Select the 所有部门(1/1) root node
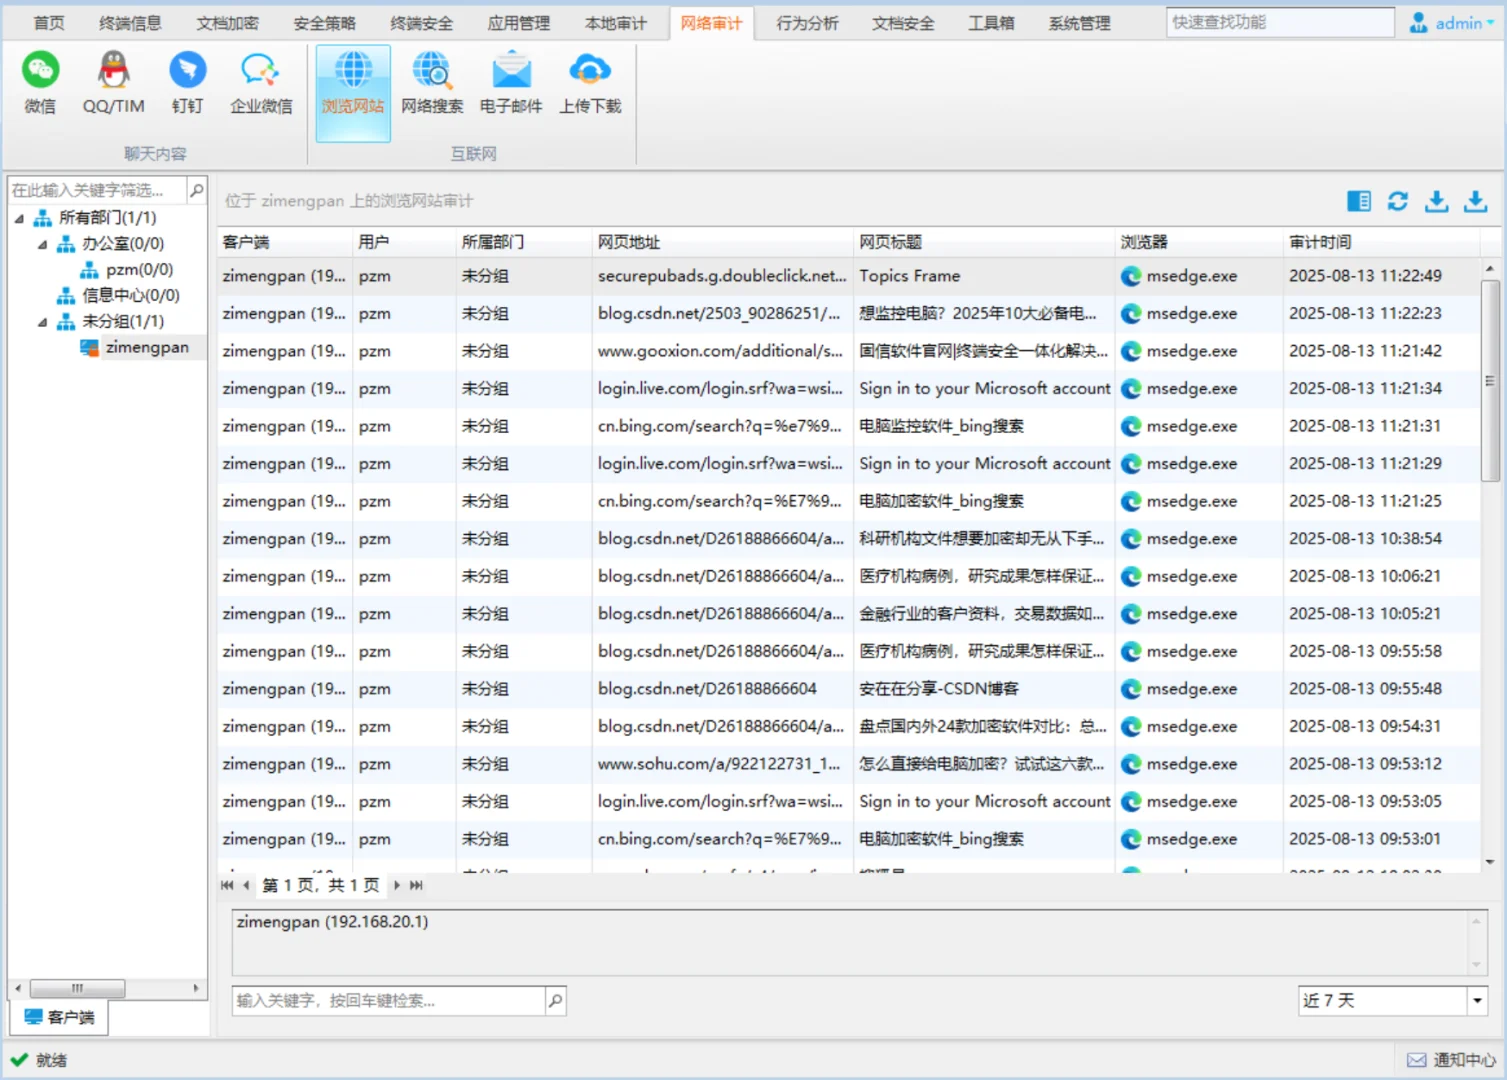This screenshot has width=1507, height=1080. 107,218
